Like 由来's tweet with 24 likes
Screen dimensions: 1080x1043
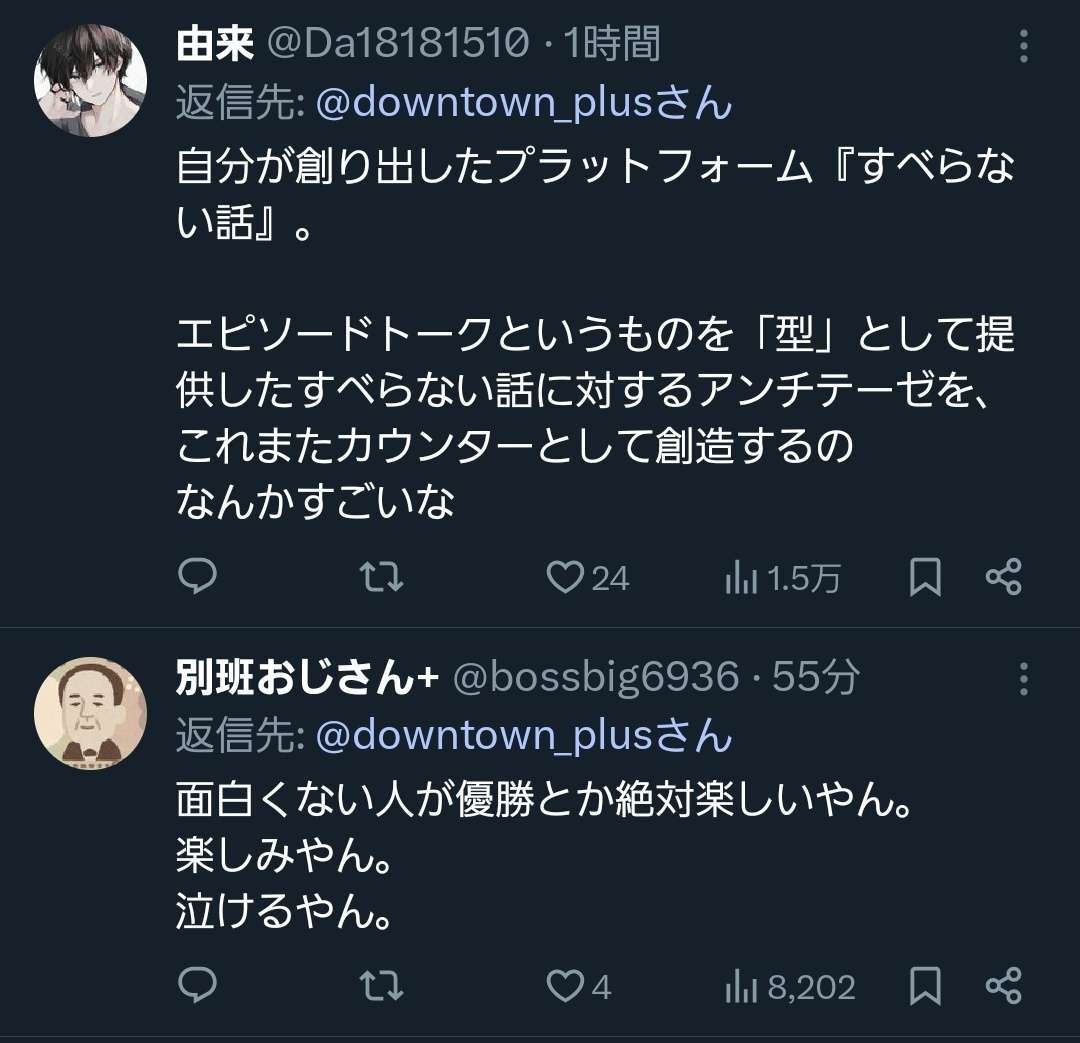(566, 577)
